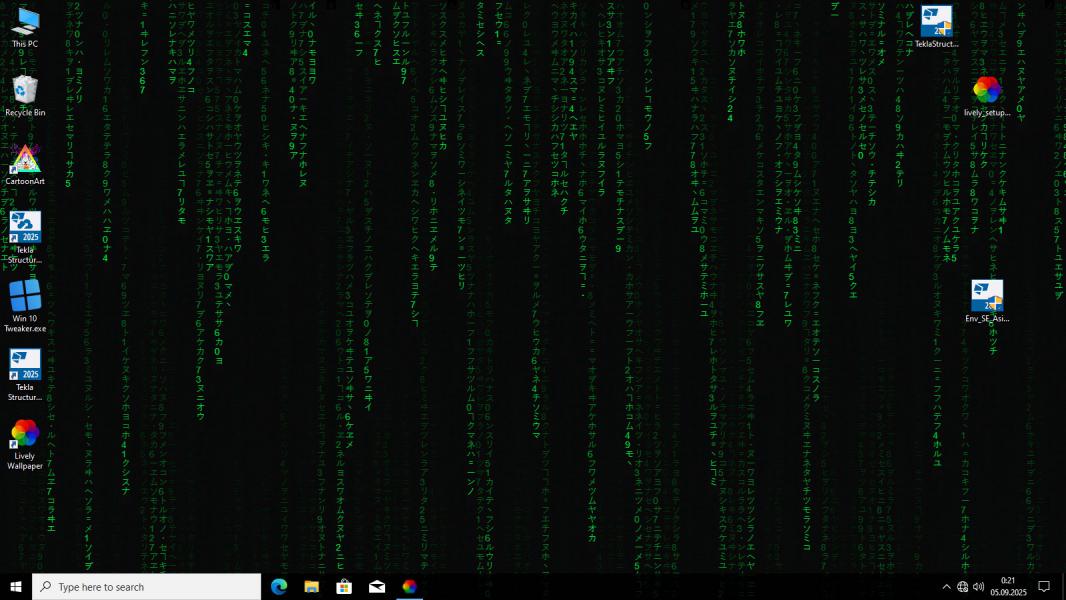Open File Explorer from the taskbar
Image resolution: width=1066 pixels, height=600 pixels.
point(311,586)
